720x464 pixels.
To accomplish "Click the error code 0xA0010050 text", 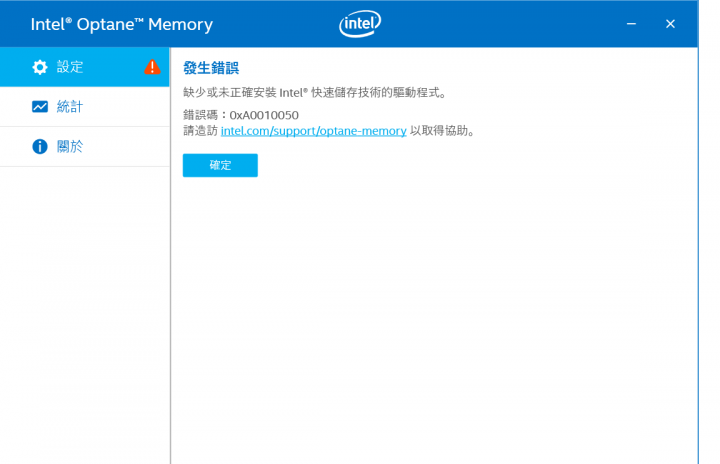I will pos(264,115).
